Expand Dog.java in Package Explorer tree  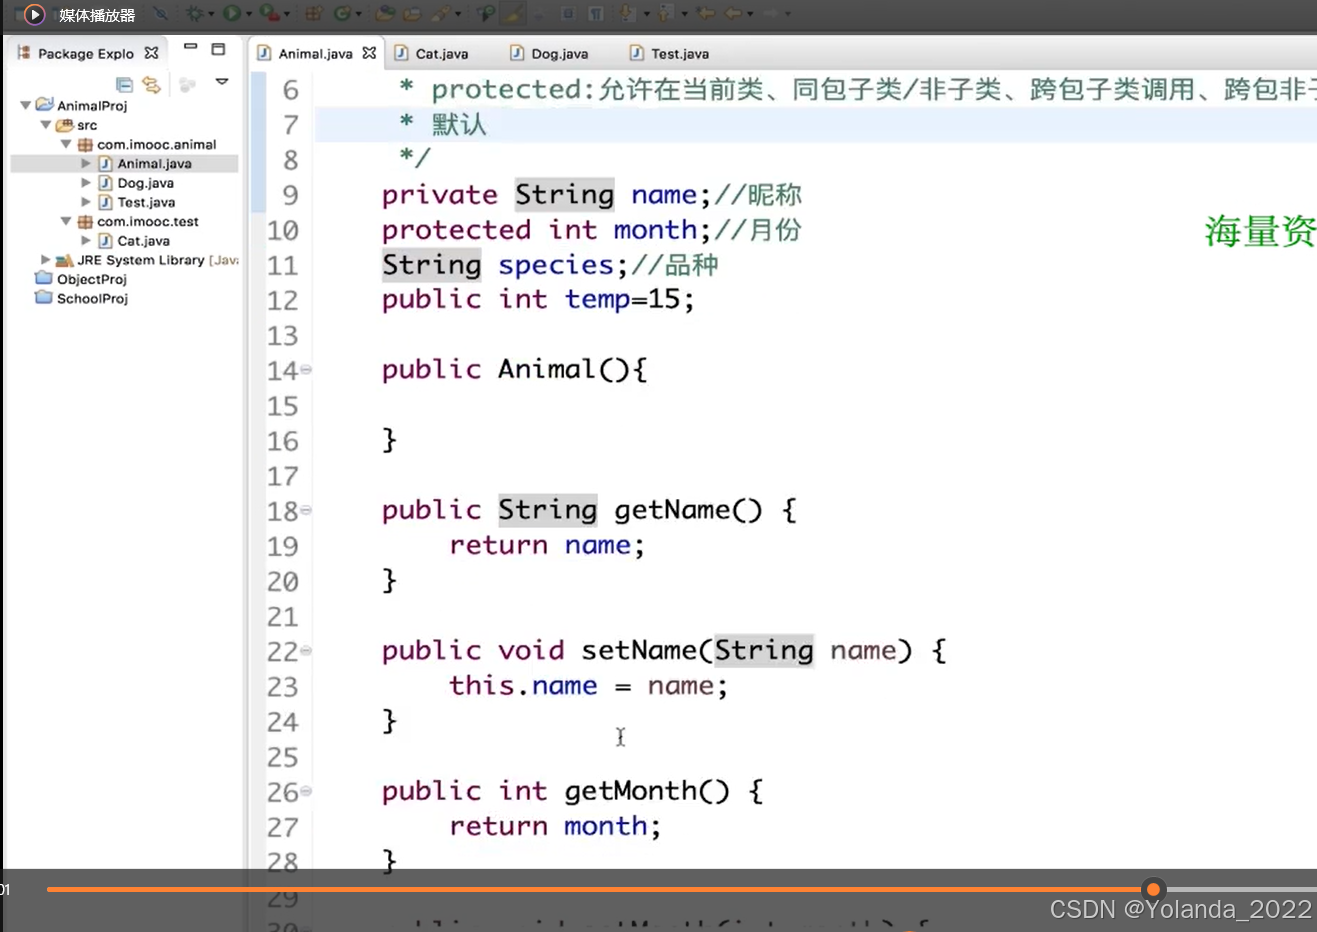click(x=86, y=183)
